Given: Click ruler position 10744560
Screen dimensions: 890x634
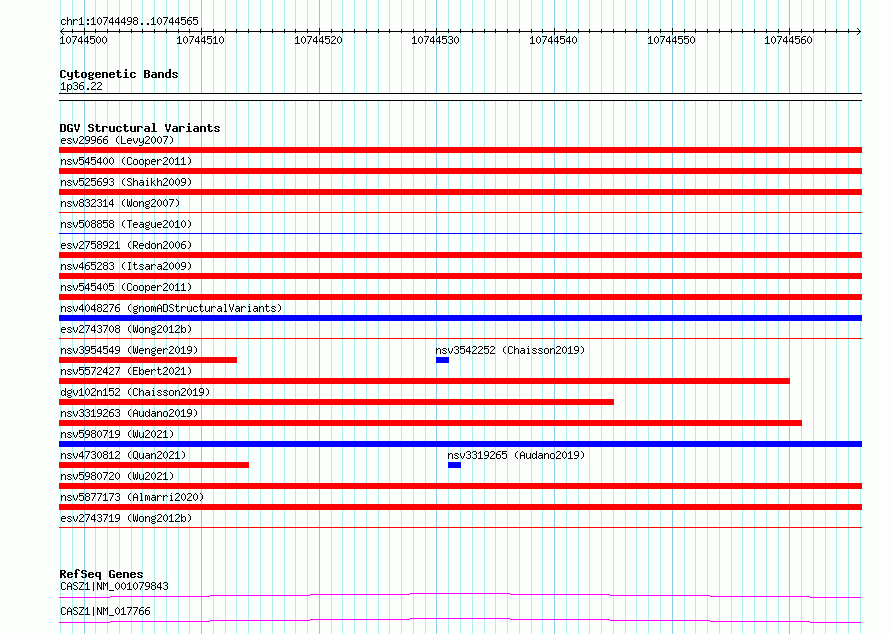Looking at the screenshot, I should (788, 40).
